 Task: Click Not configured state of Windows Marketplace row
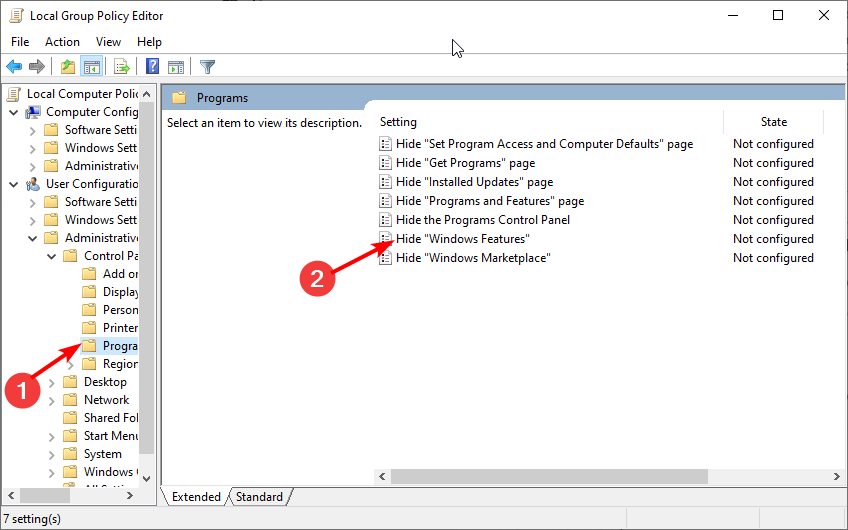pos(773,258)
